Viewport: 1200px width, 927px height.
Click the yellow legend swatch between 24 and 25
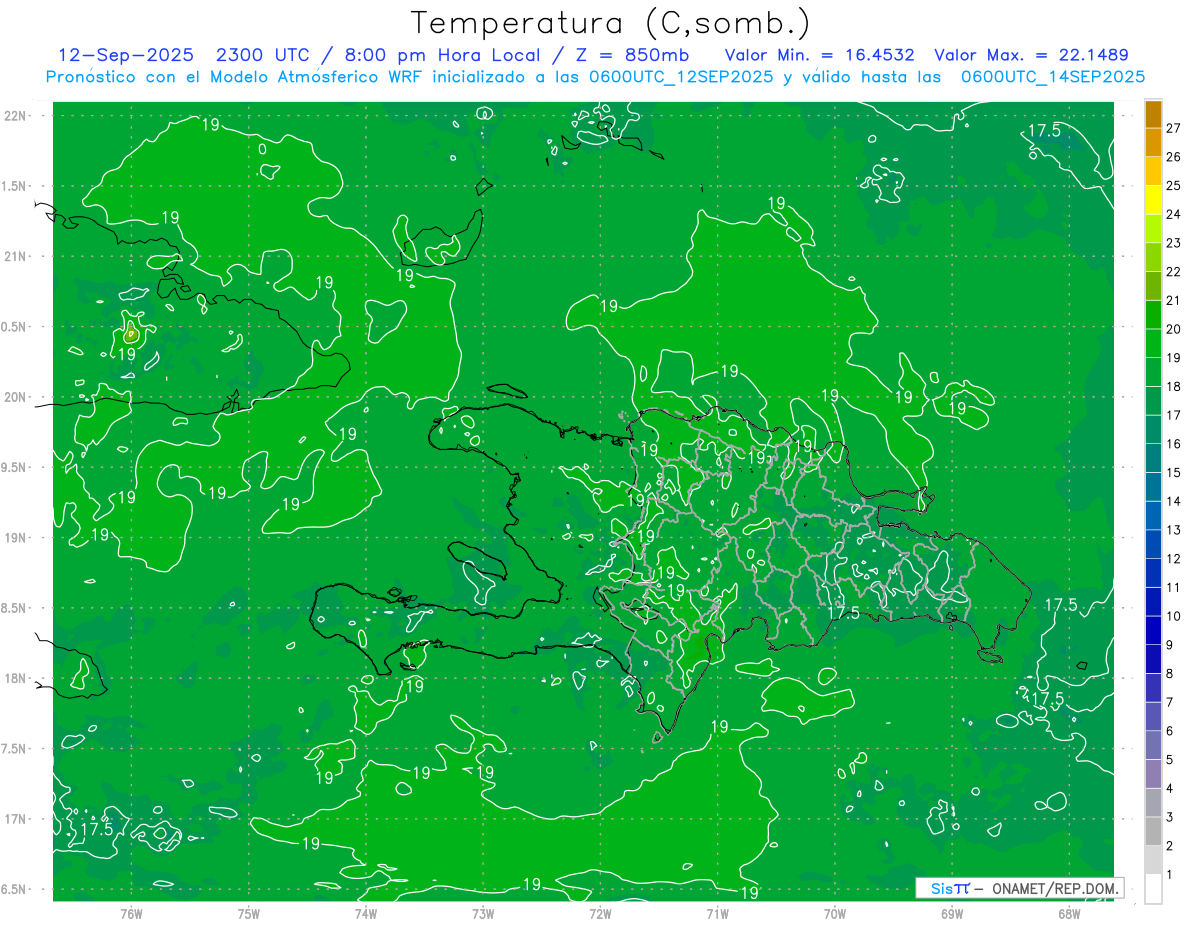click(1153, 199)
